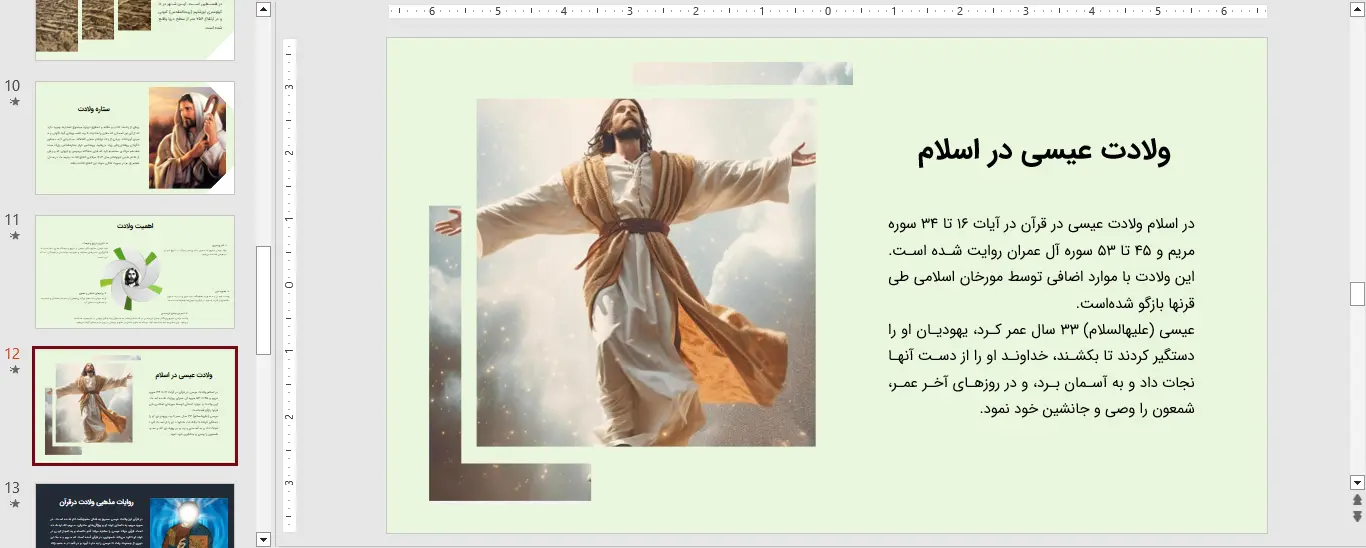Click the slide title 'ولادت عیسی در اسلام'
This screenshot has height=548, width=1366.
point(1044,151)
